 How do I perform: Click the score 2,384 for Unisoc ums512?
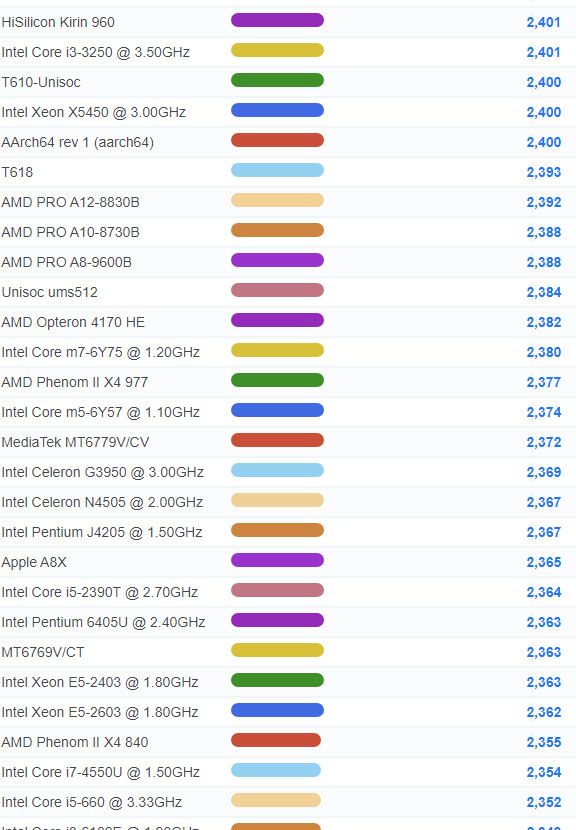tap(544, 292)
